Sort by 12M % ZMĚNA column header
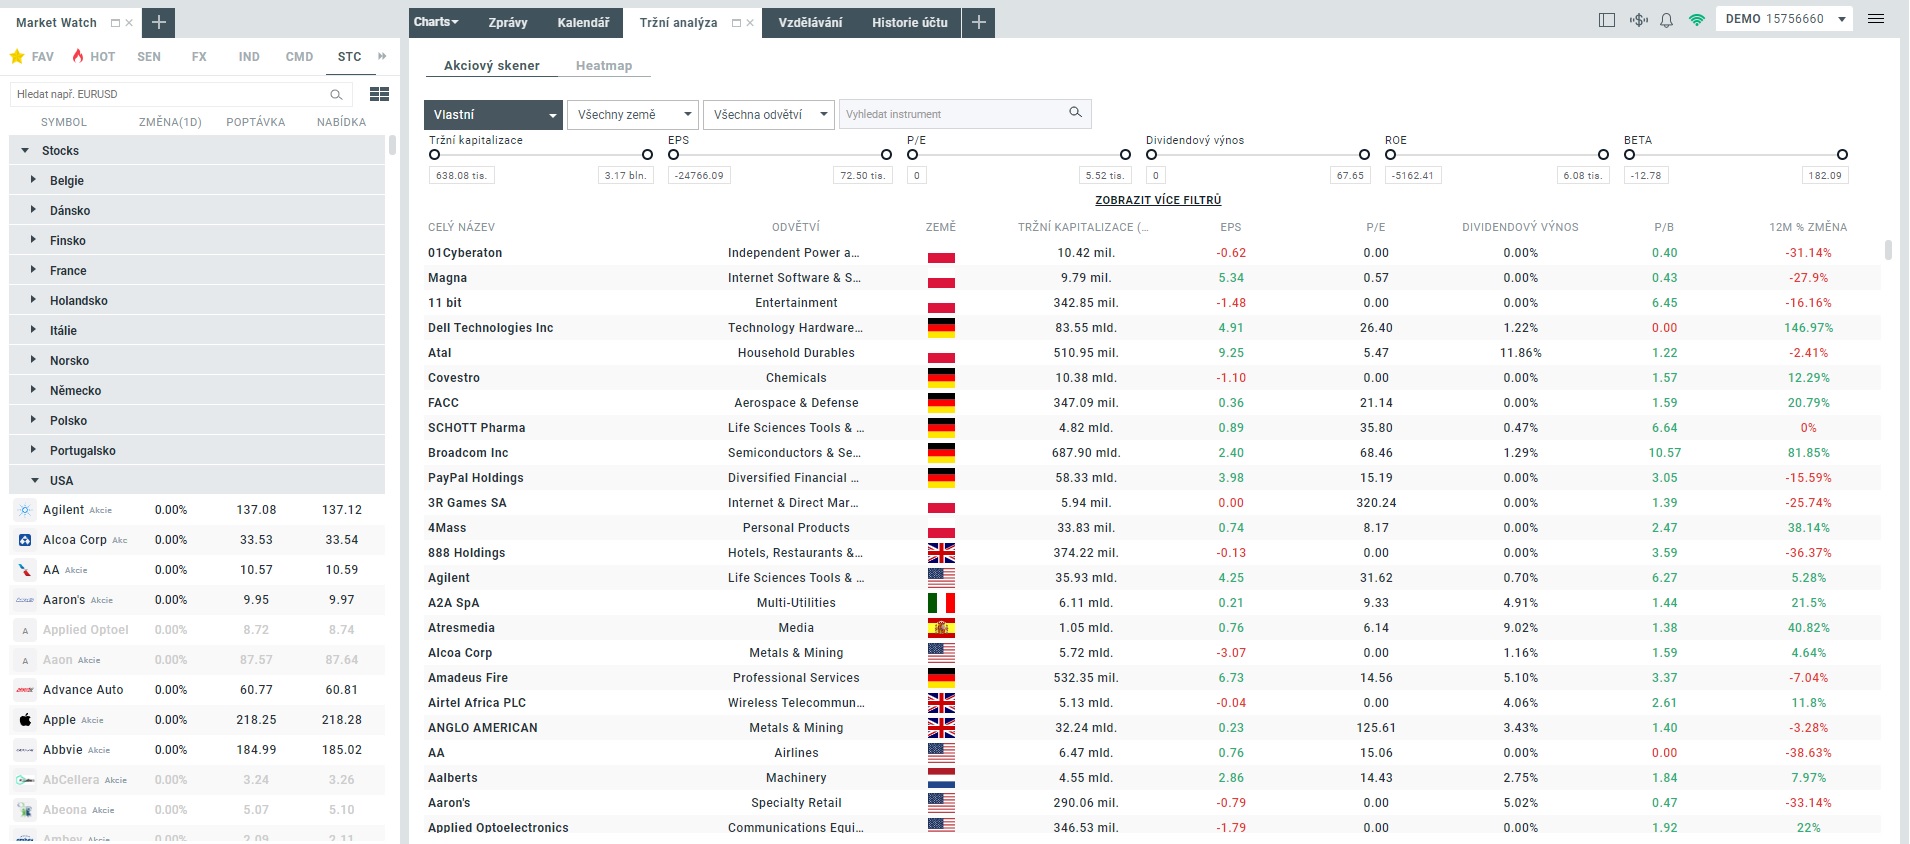Viewport: 1910px width, 844px height. point(1808,227)
